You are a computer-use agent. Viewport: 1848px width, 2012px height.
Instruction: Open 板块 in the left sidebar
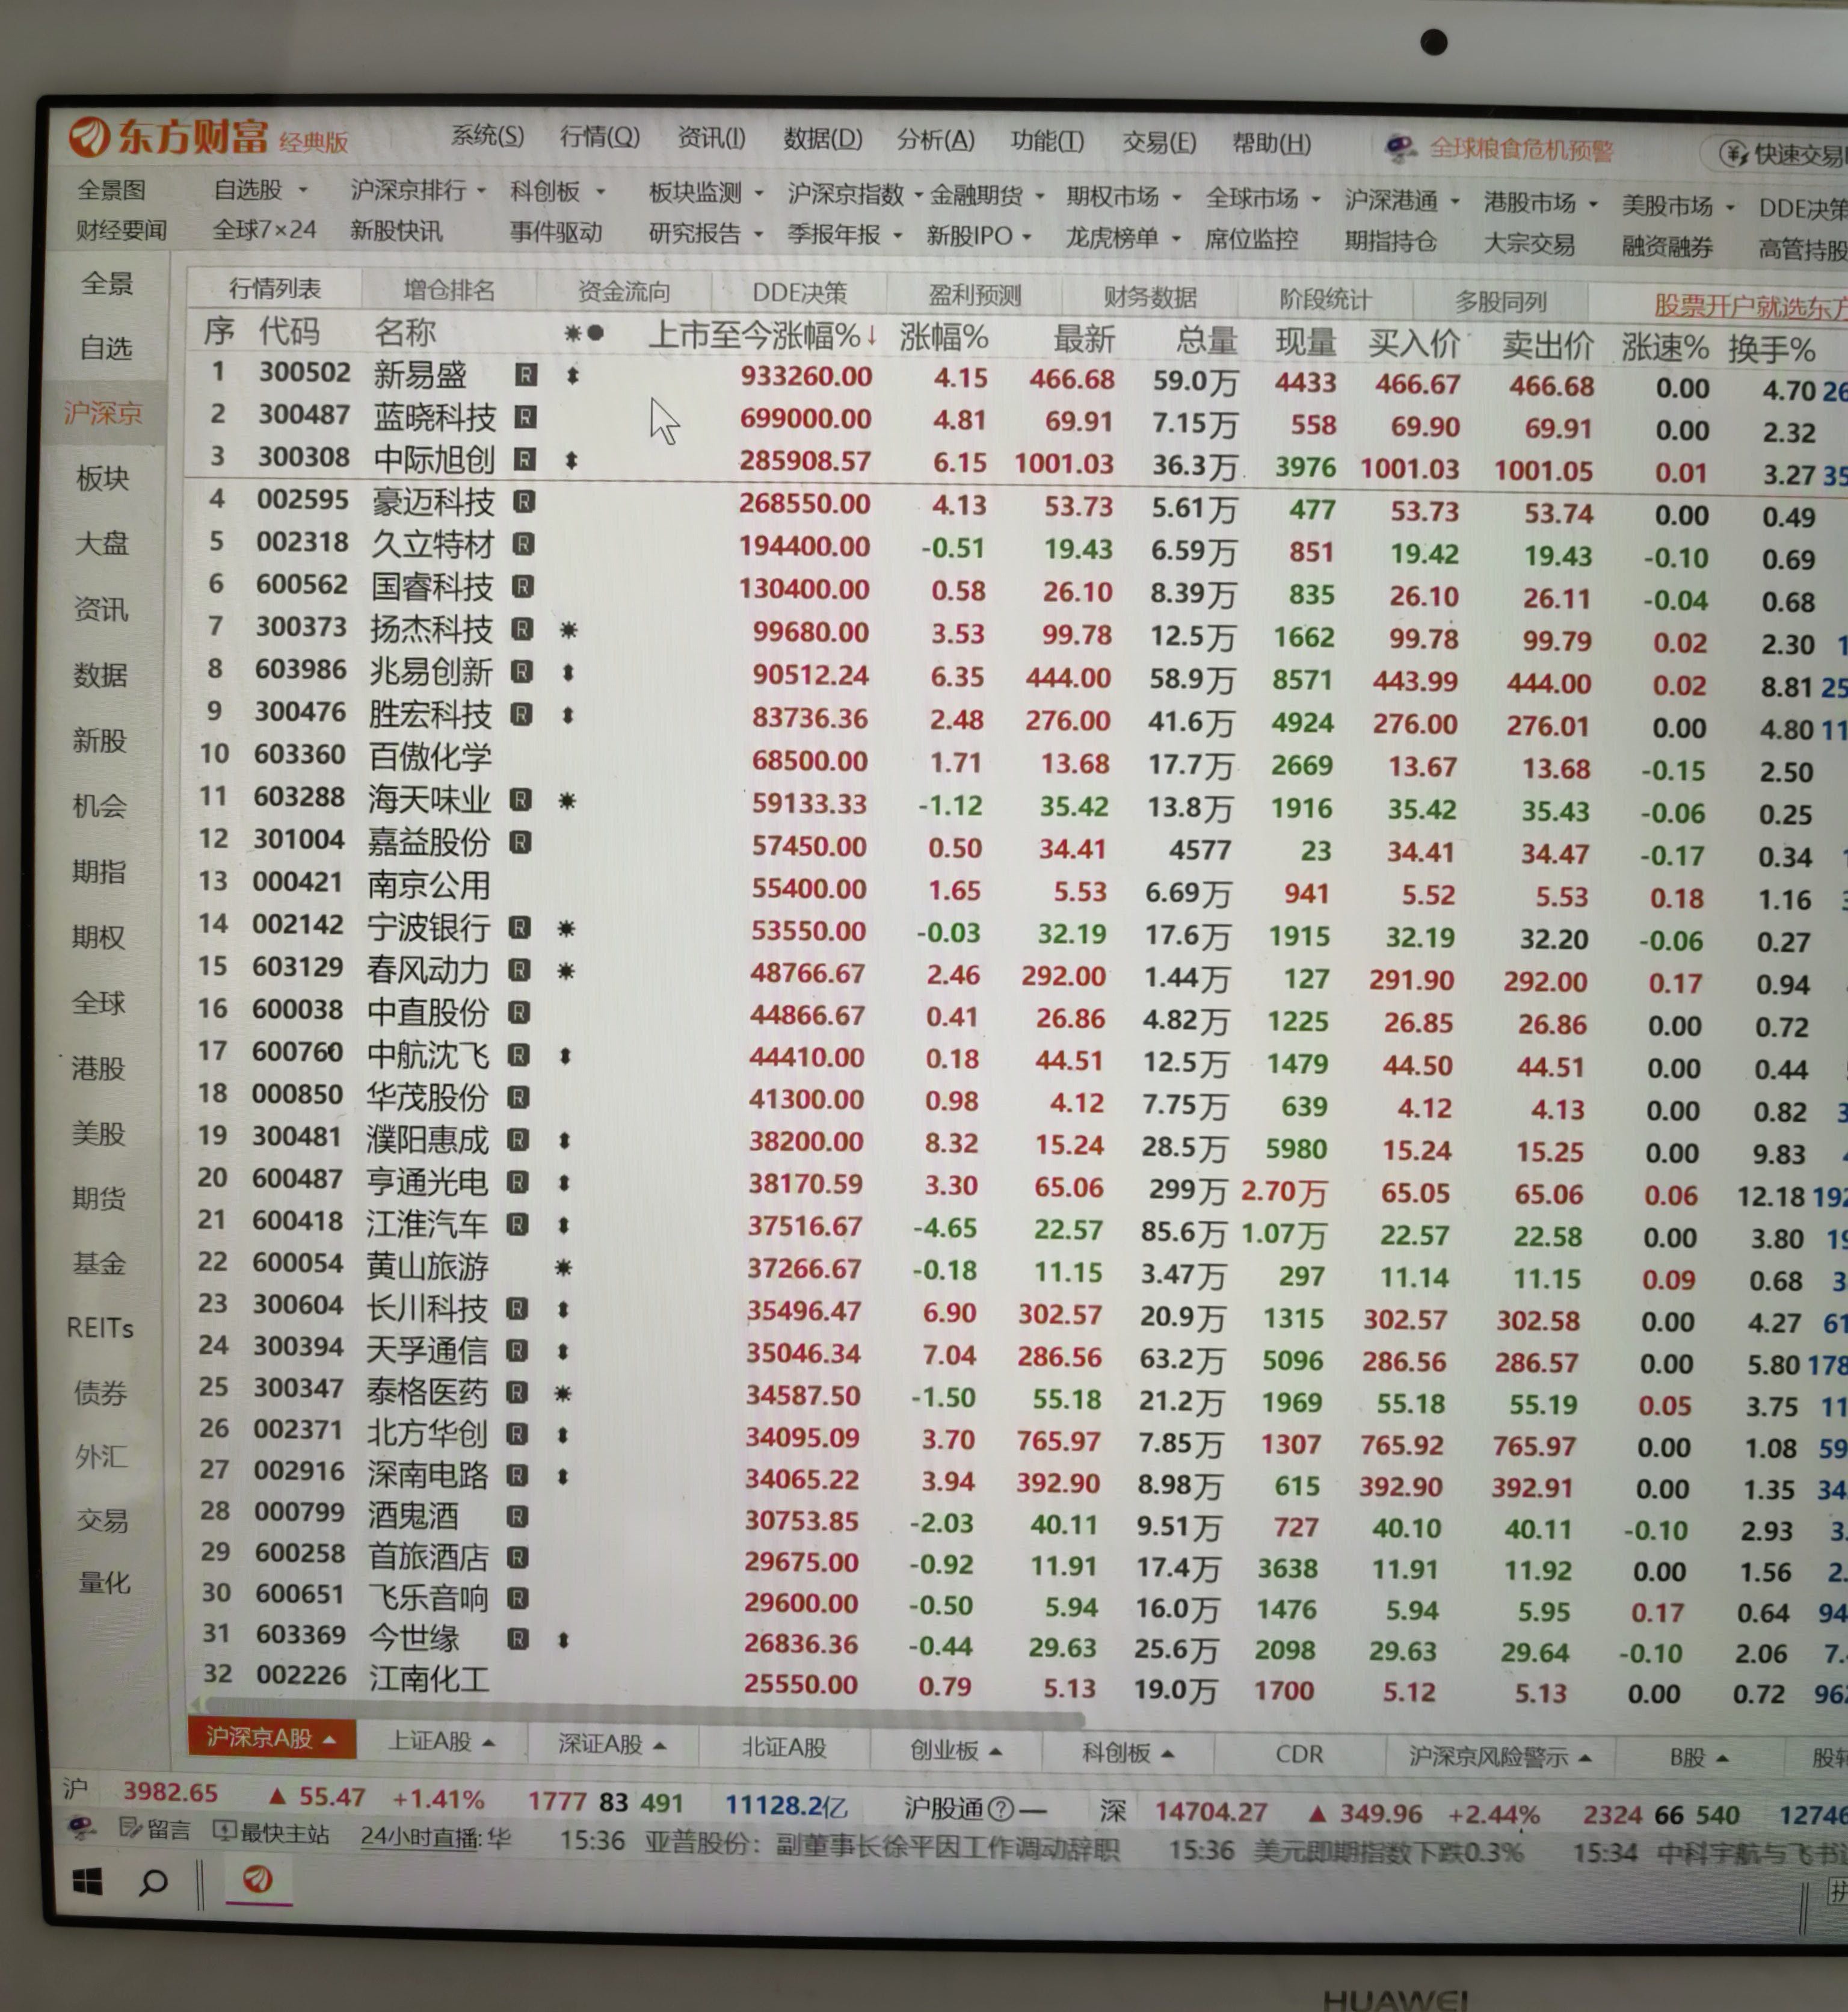coord(103,479)
